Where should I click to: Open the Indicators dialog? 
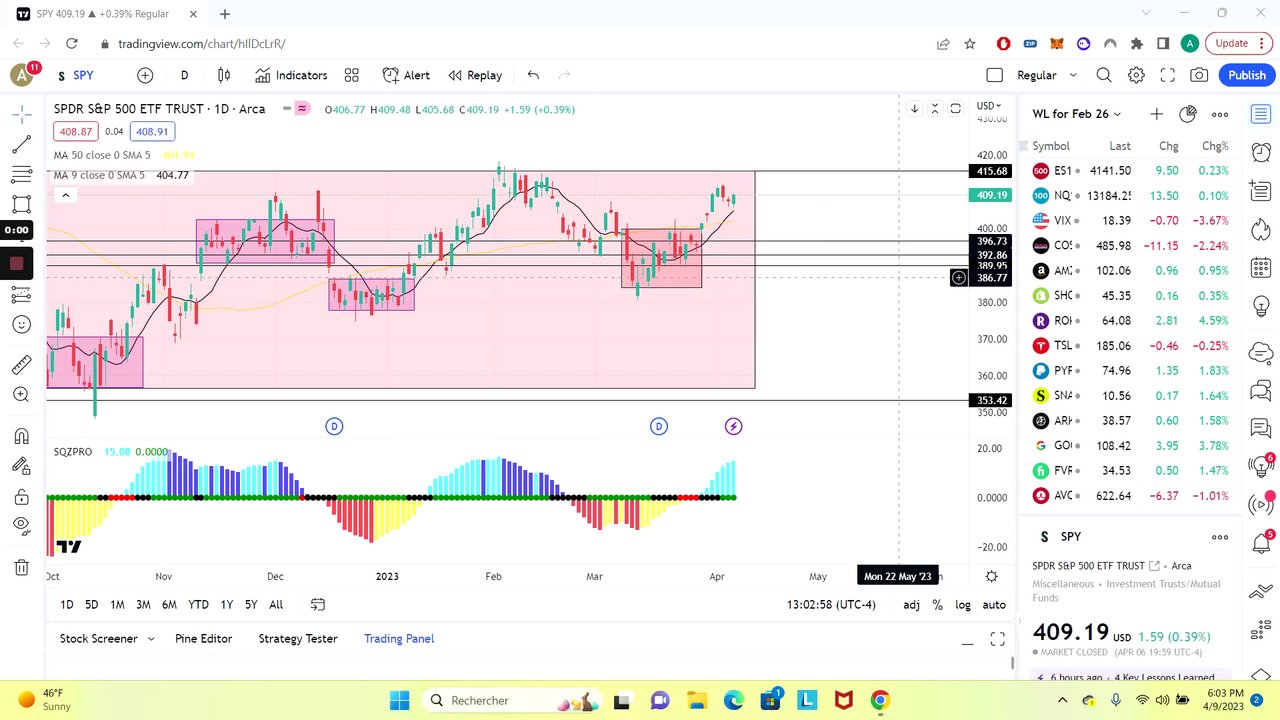pos(291,75)
